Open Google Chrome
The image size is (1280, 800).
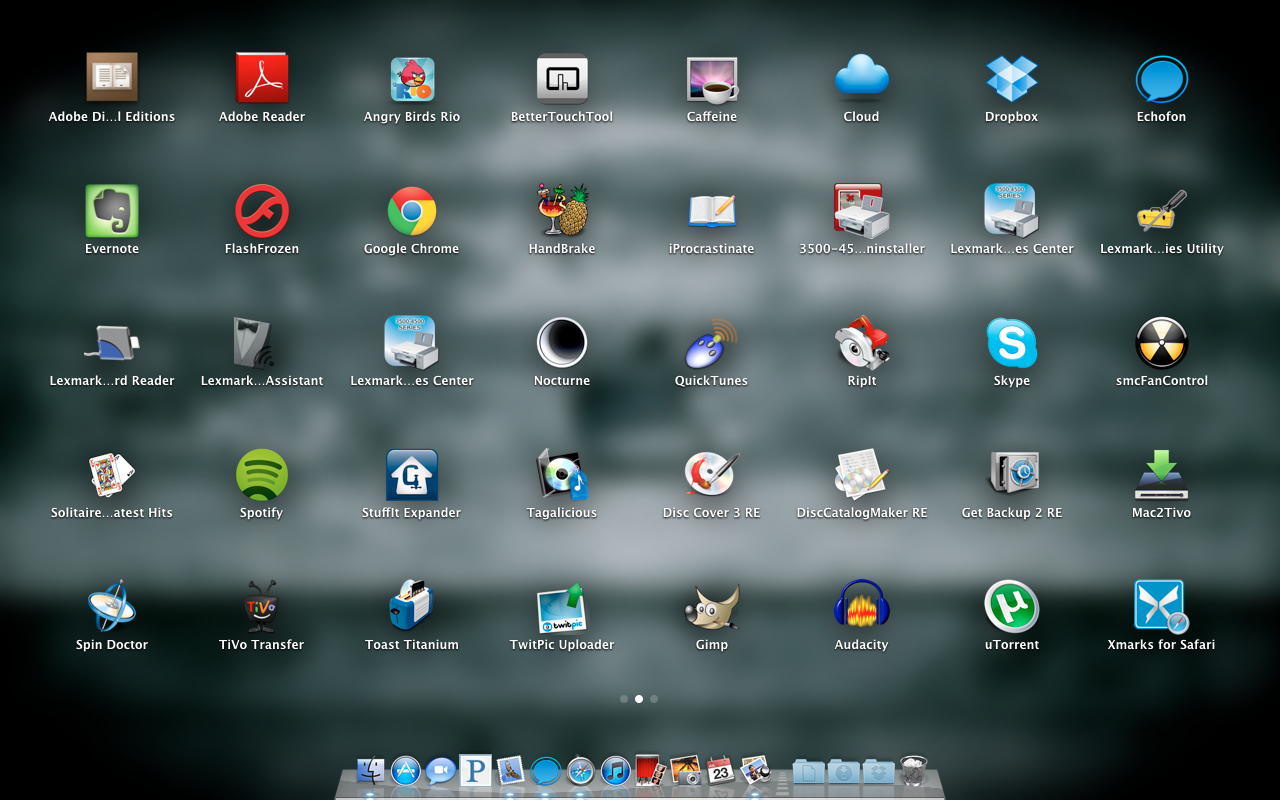412,210
